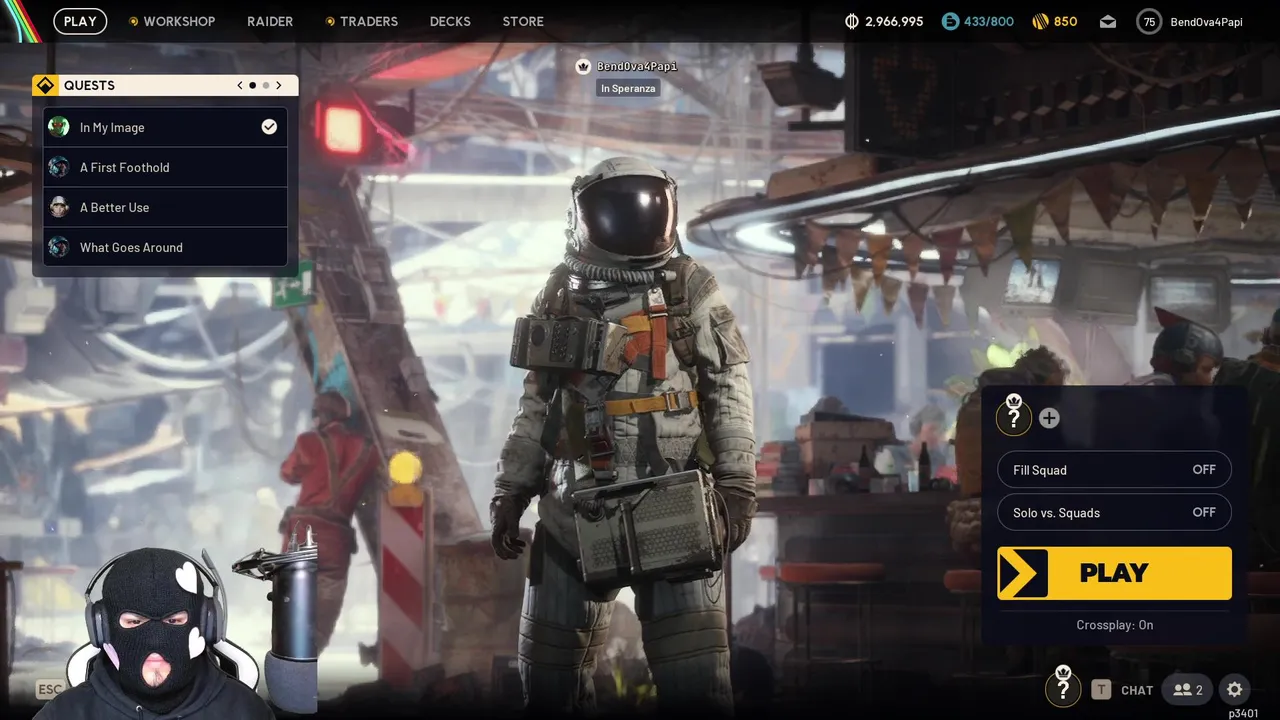Open the STORE tab
1280x720 pixels.
point(523,21)
